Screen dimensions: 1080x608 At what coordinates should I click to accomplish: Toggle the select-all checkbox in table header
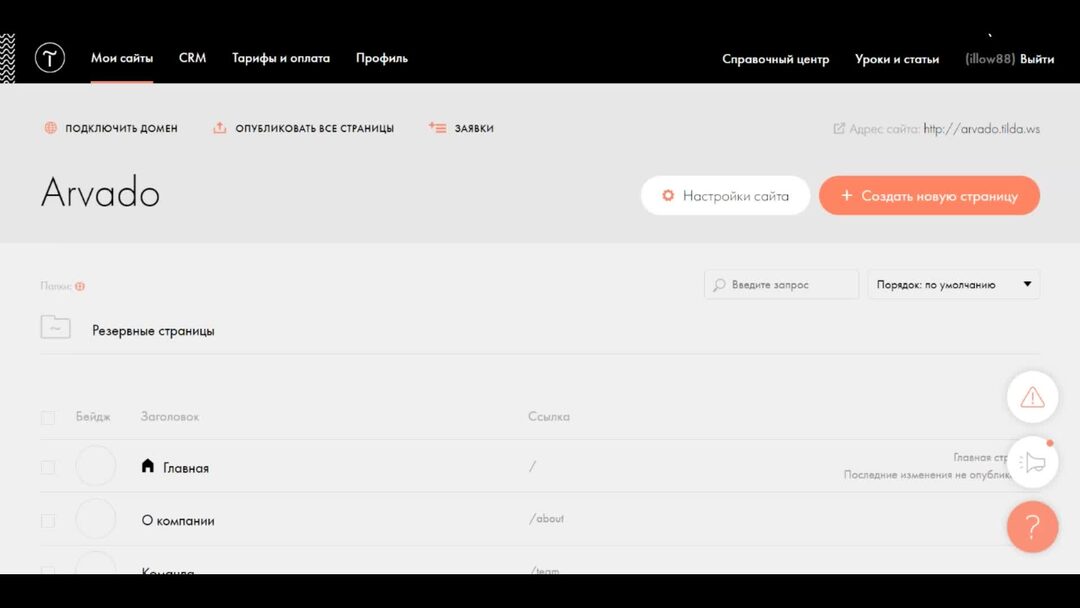point(48,418)
